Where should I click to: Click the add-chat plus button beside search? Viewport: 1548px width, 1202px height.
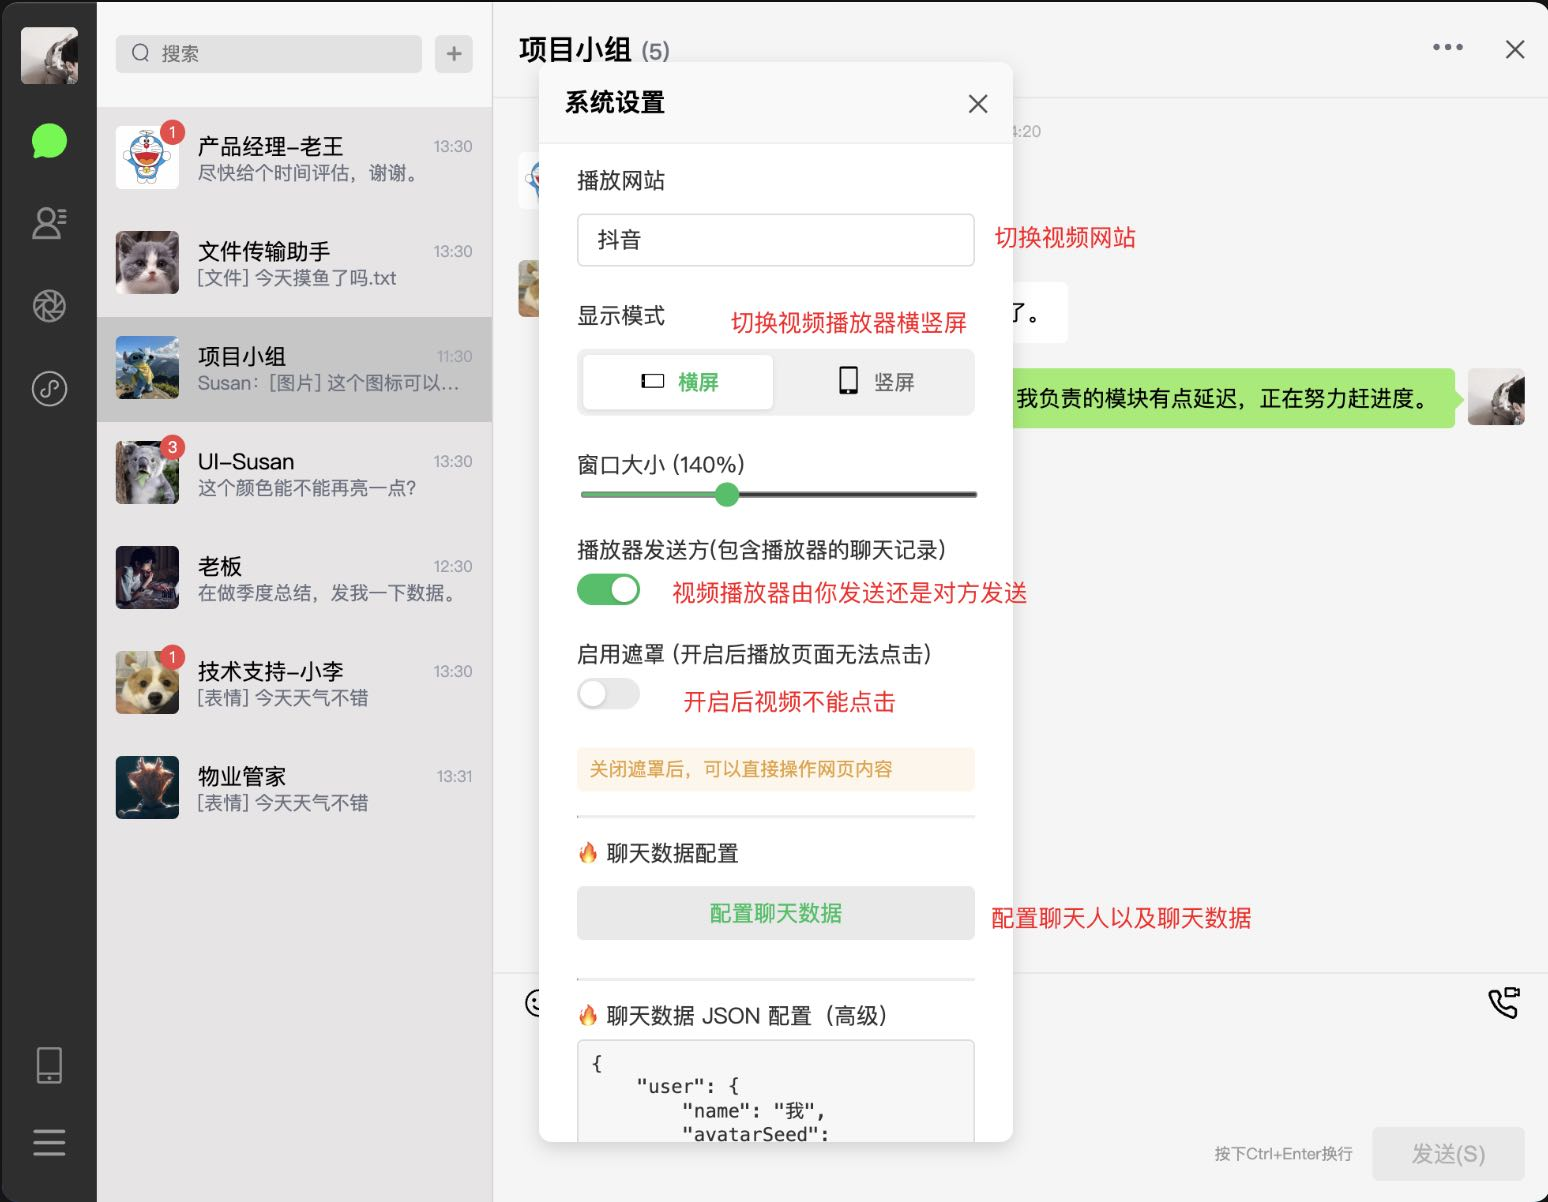point(453,54)
